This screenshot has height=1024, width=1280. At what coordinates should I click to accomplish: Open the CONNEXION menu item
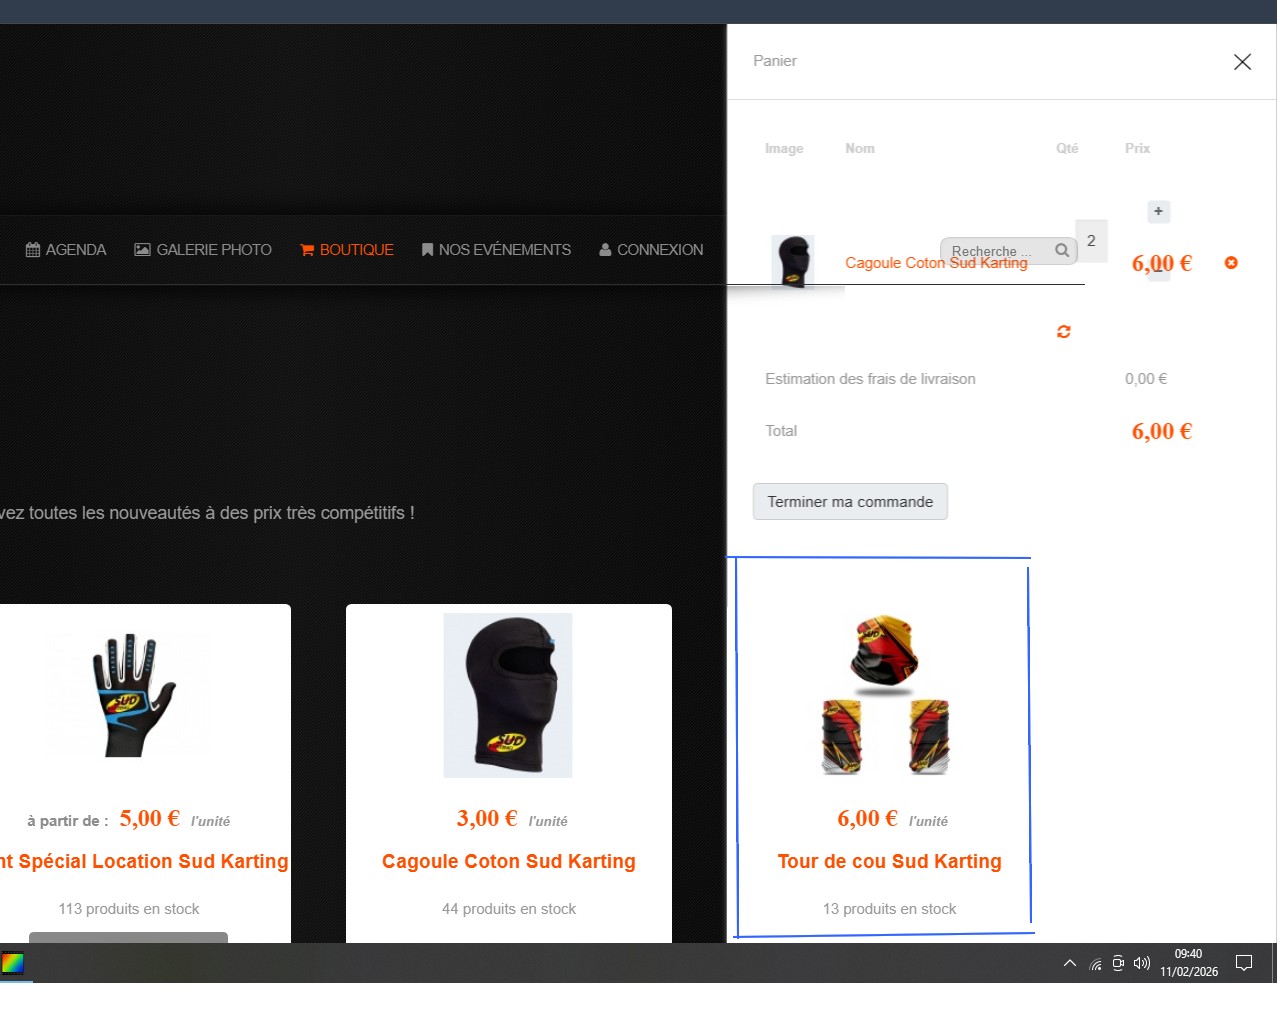click(651, 250)
